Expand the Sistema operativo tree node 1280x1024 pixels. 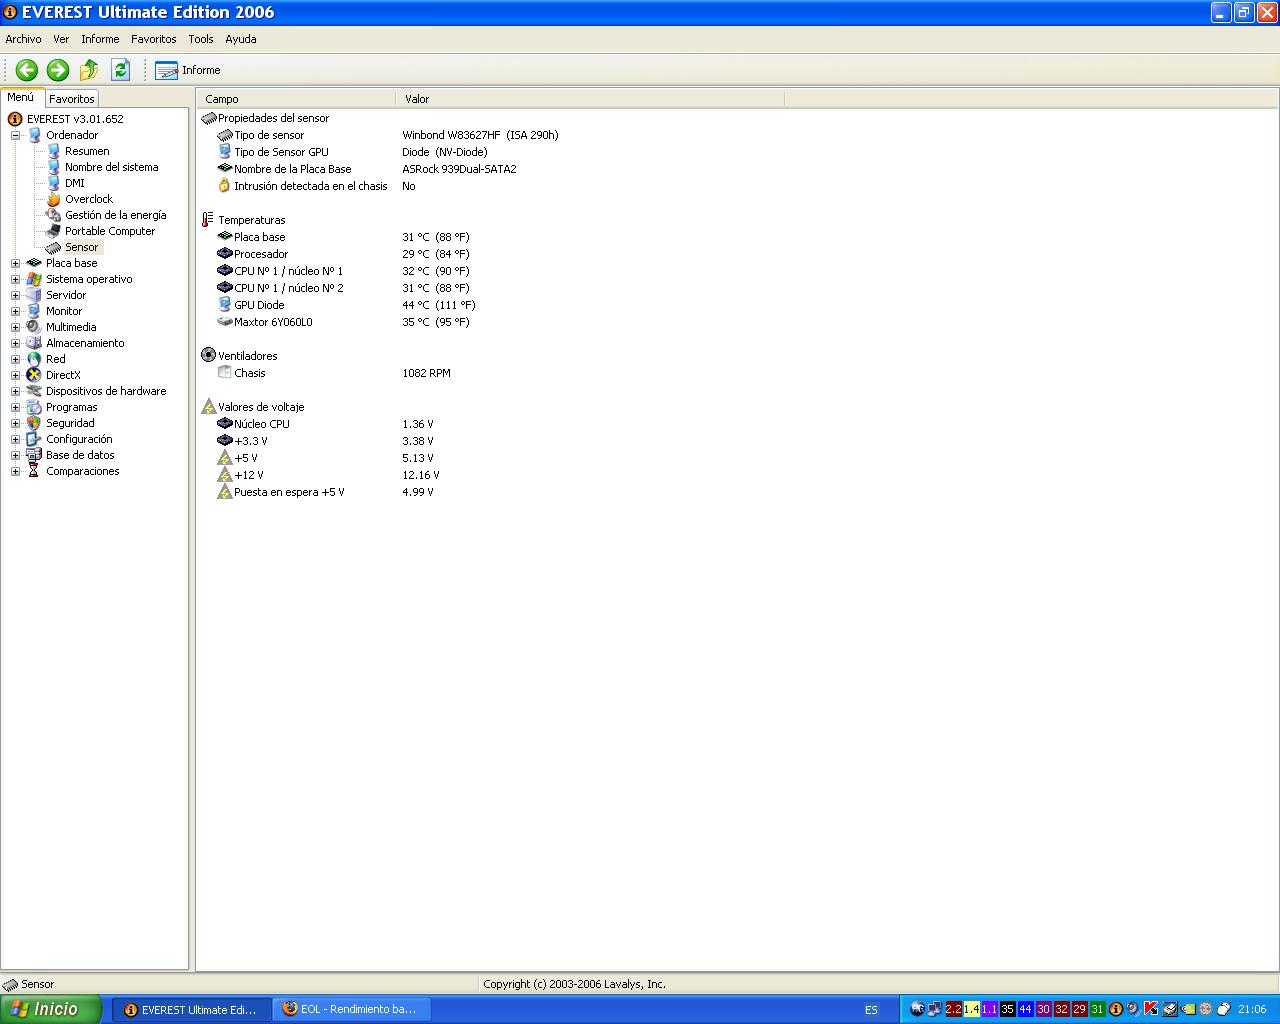coord(15,279)
